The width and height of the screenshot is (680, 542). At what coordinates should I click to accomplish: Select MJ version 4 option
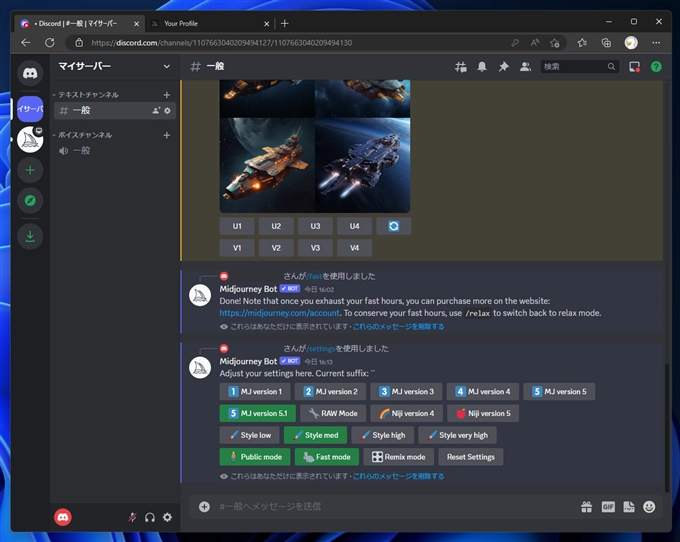(483, 392)
